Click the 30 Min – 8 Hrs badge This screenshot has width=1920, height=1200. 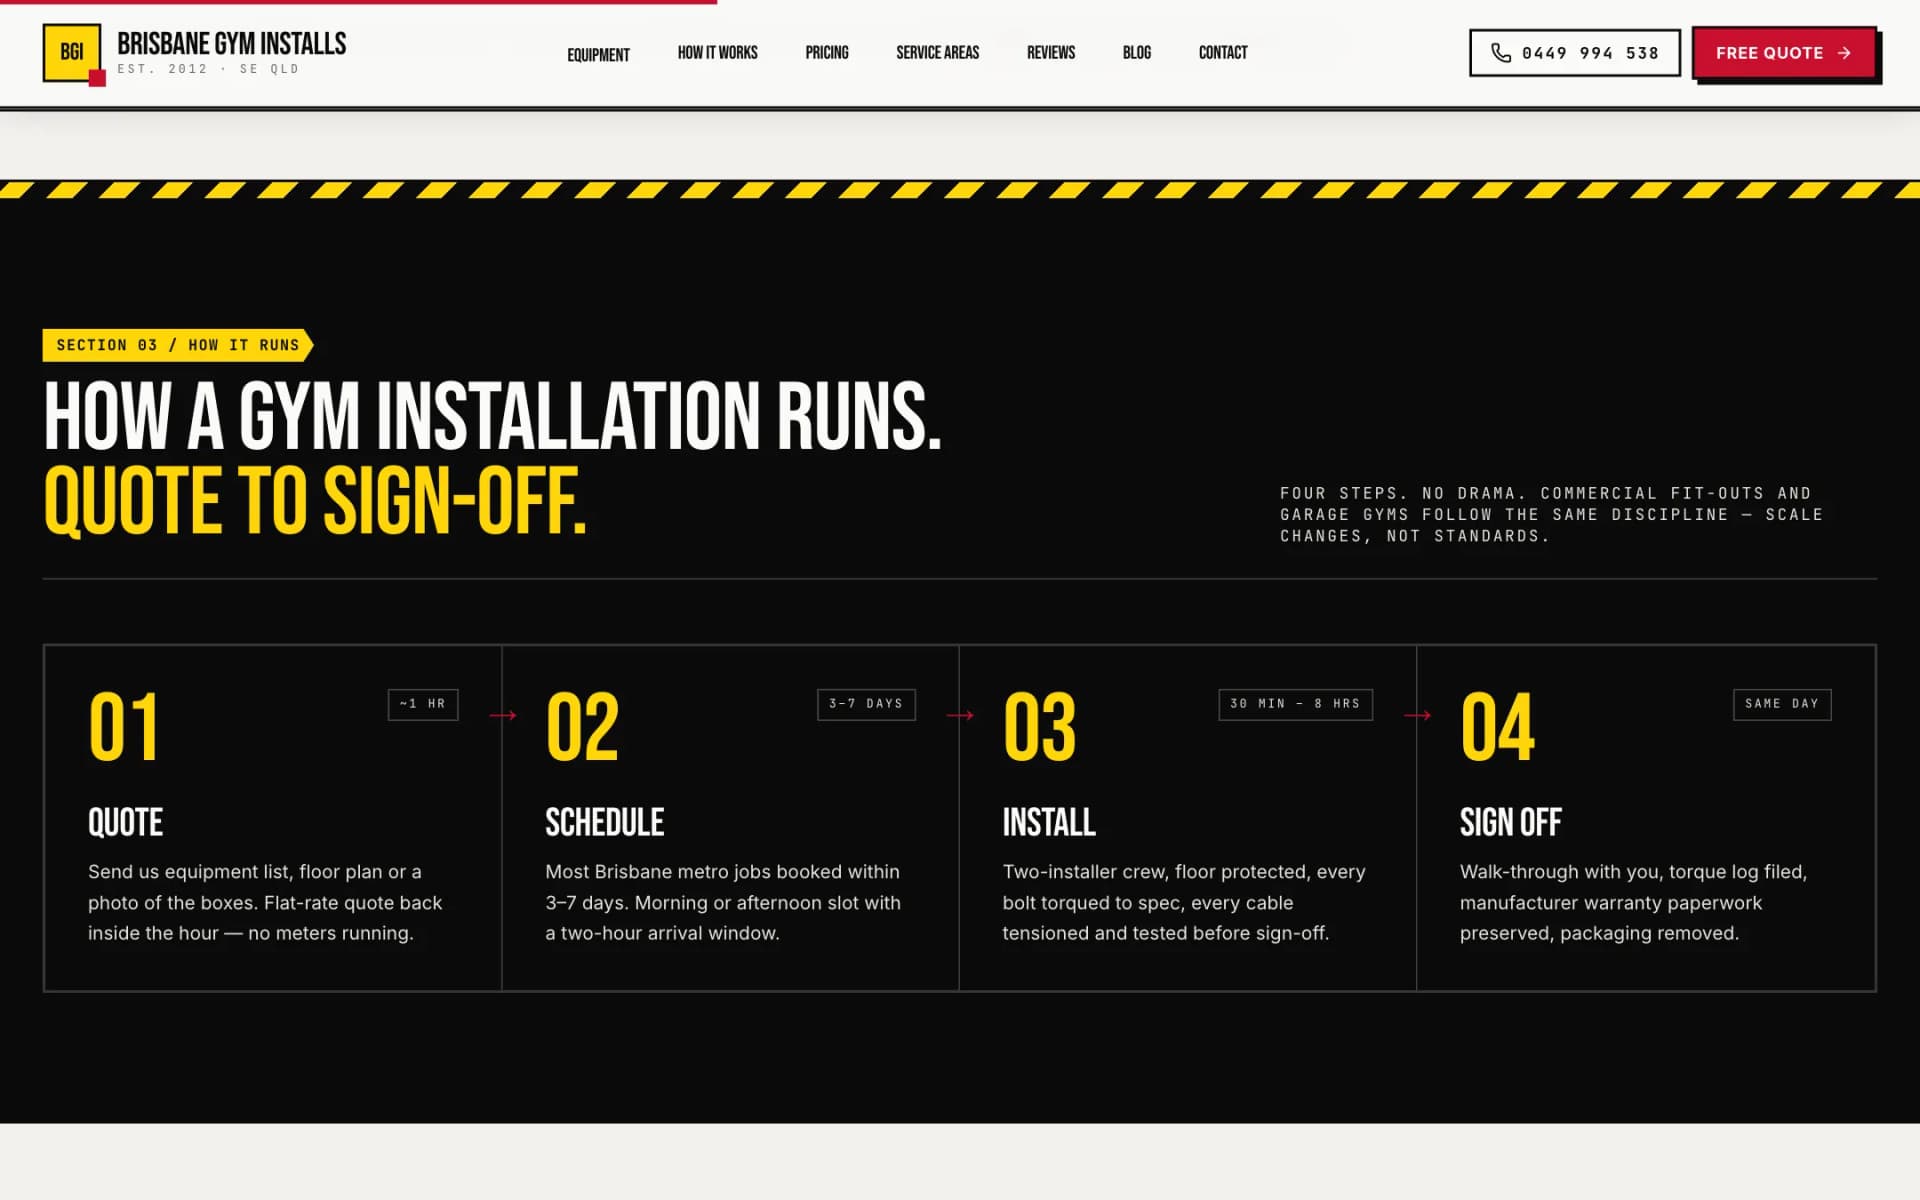click(x=1295, y=704)
